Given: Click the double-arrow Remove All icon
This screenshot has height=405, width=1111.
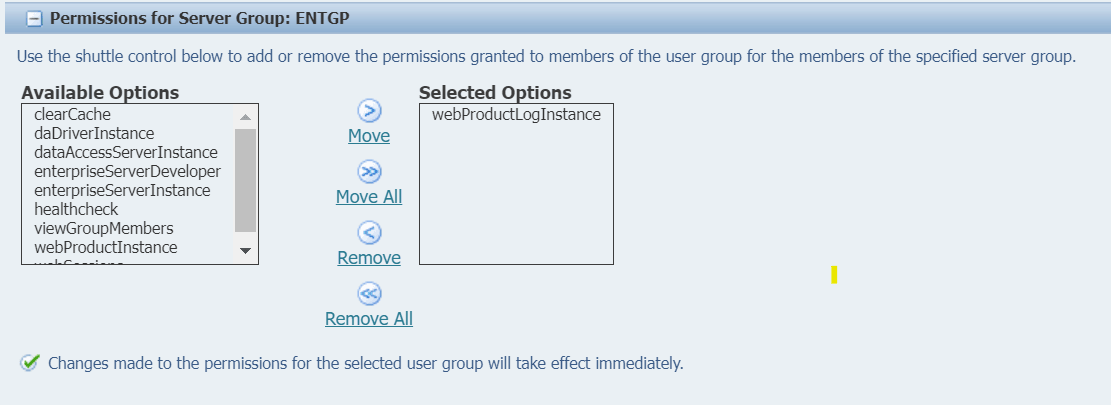Looking at the screenshot, I should point(369,294).
